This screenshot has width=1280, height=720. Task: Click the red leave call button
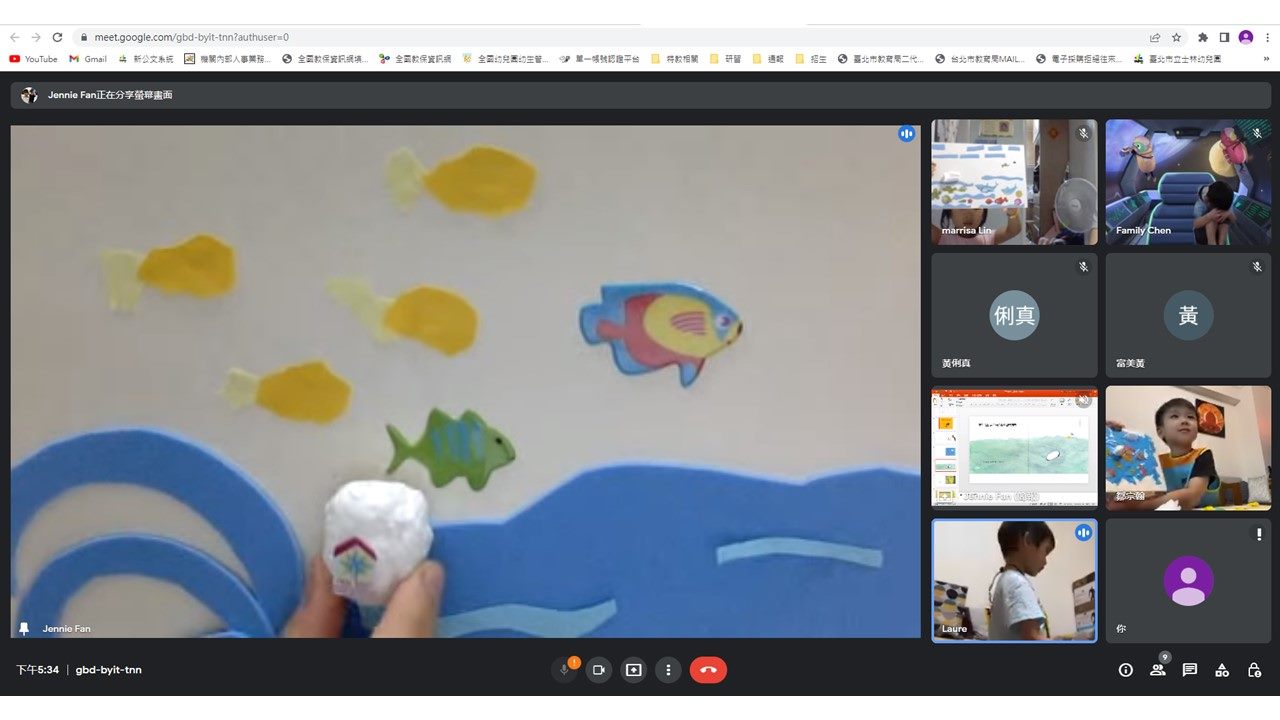point(708,670)
